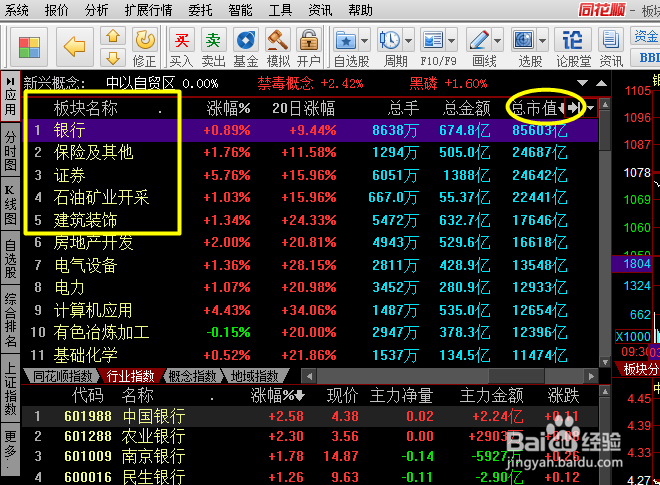The image size is (660, 485).
Task: Sort by the 总金额 column header
Action: pos(467,109)
